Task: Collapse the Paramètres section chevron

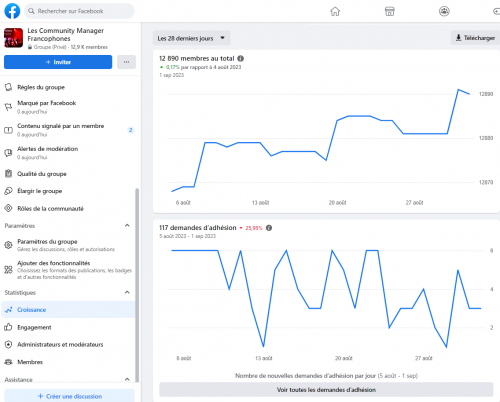Action: point(127,226)
